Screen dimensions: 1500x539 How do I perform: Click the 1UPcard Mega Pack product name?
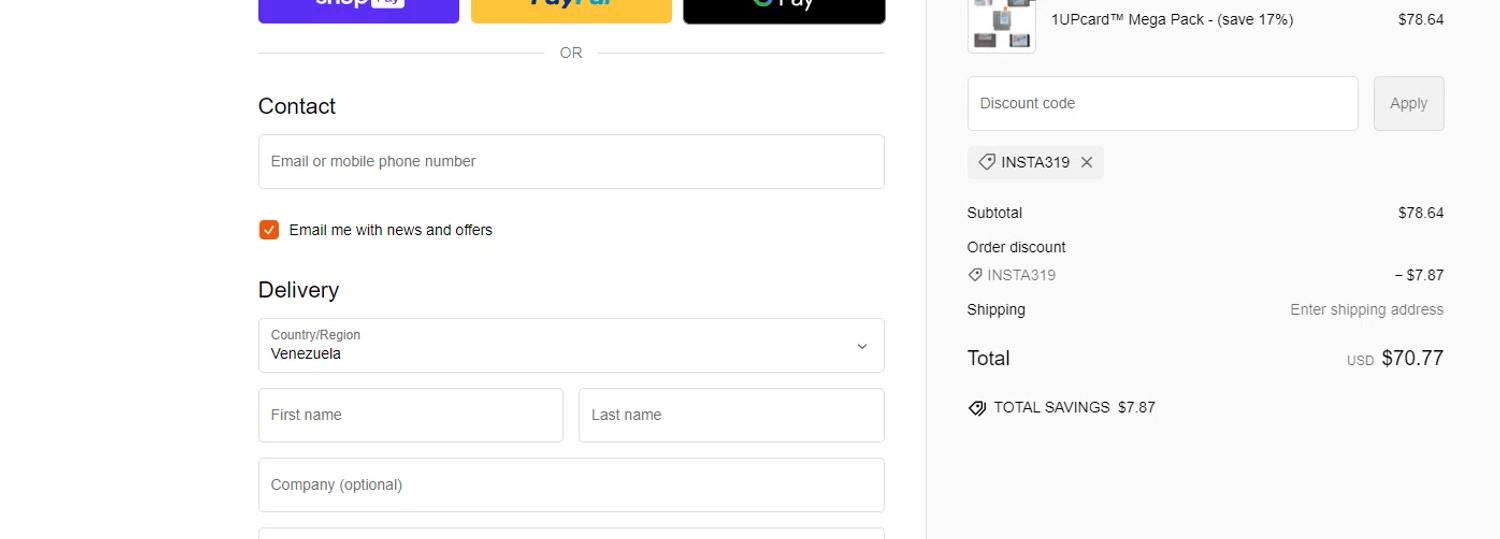(1172, 19)
